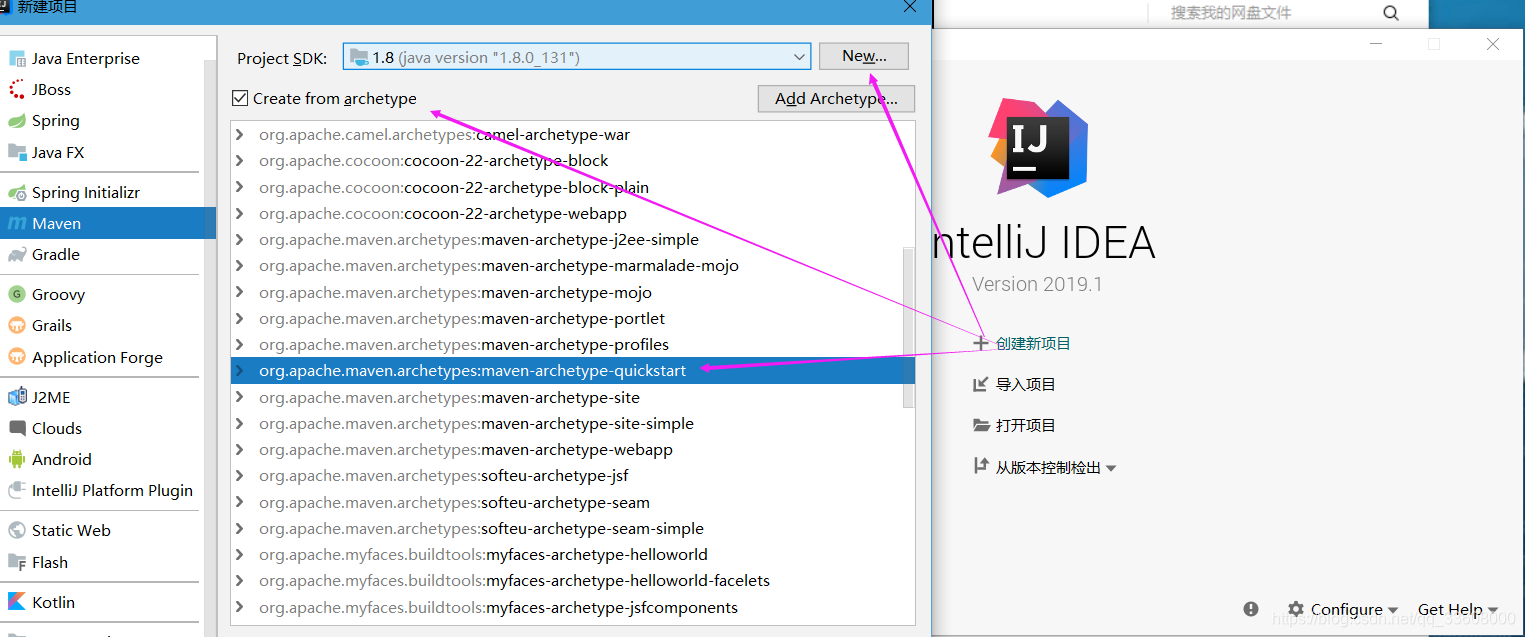
Task: Click the events warning icon in welcome window
Action: click(1251, 609)
